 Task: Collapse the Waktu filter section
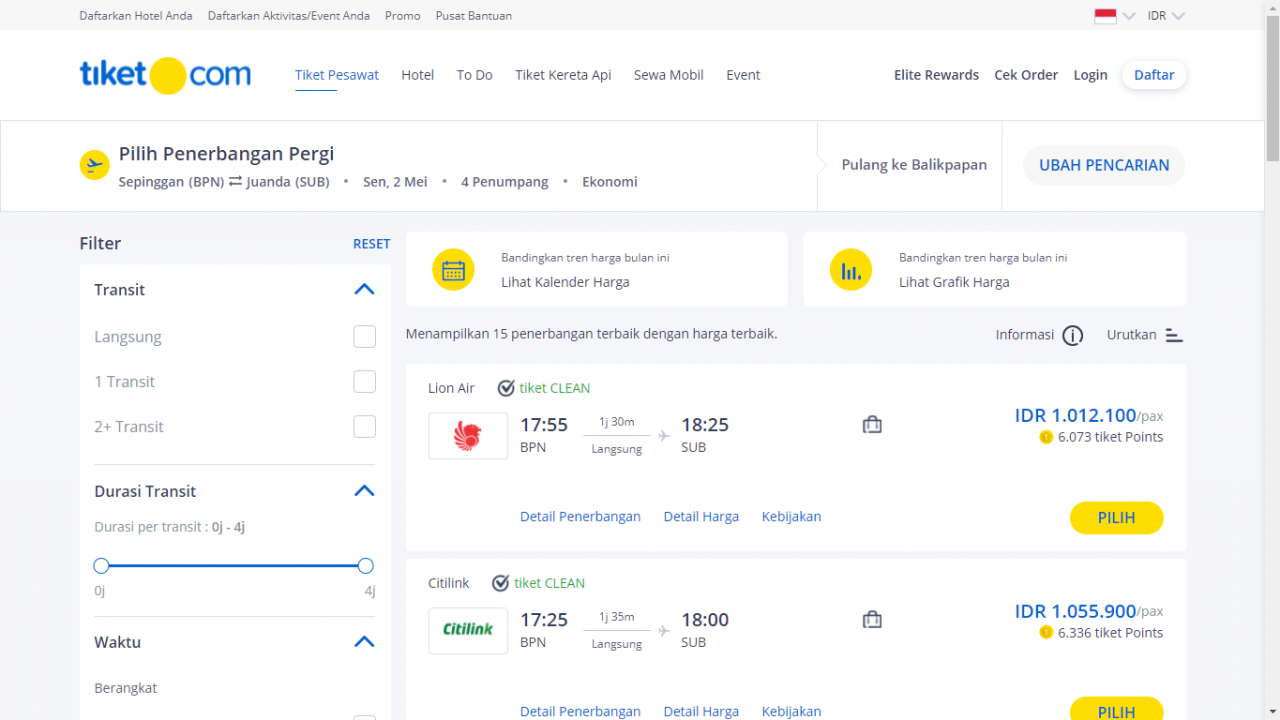pyautogui.click(x=364, y=642)
